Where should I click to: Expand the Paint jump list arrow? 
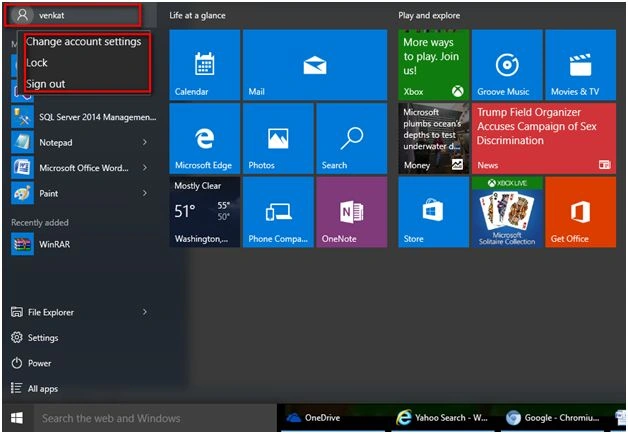point(145,193)
